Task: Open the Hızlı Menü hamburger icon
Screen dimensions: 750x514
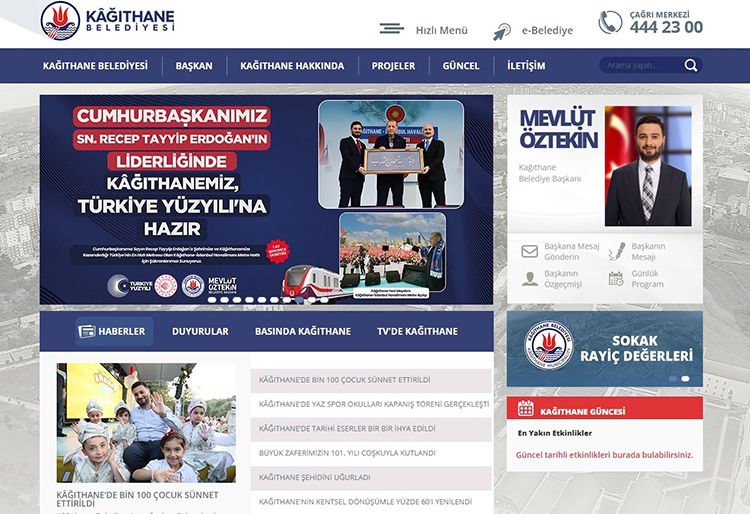Action: 392,29
